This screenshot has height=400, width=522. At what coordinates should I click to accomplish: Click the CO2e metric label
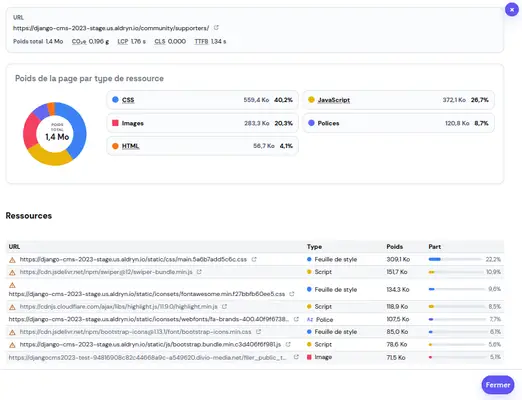tap(79, 41)
